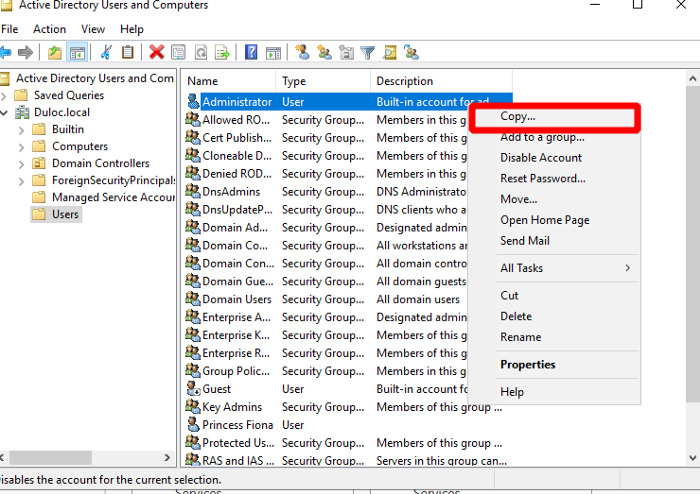
Task: Click tree pane scroll right arrow
Action: [x=167, y=457]
